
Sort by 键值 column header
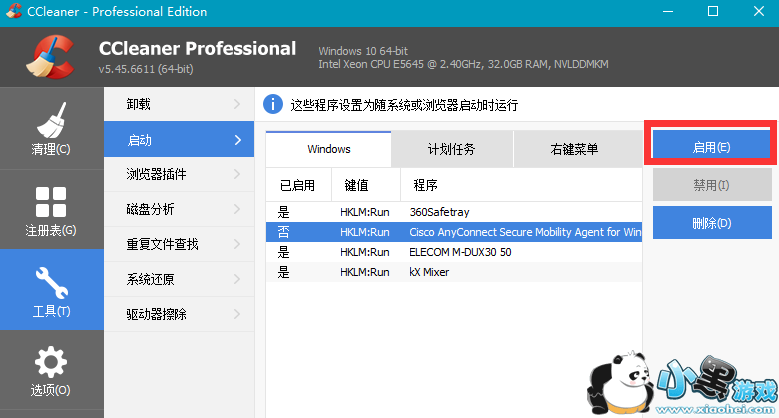(x=366, y=185)
